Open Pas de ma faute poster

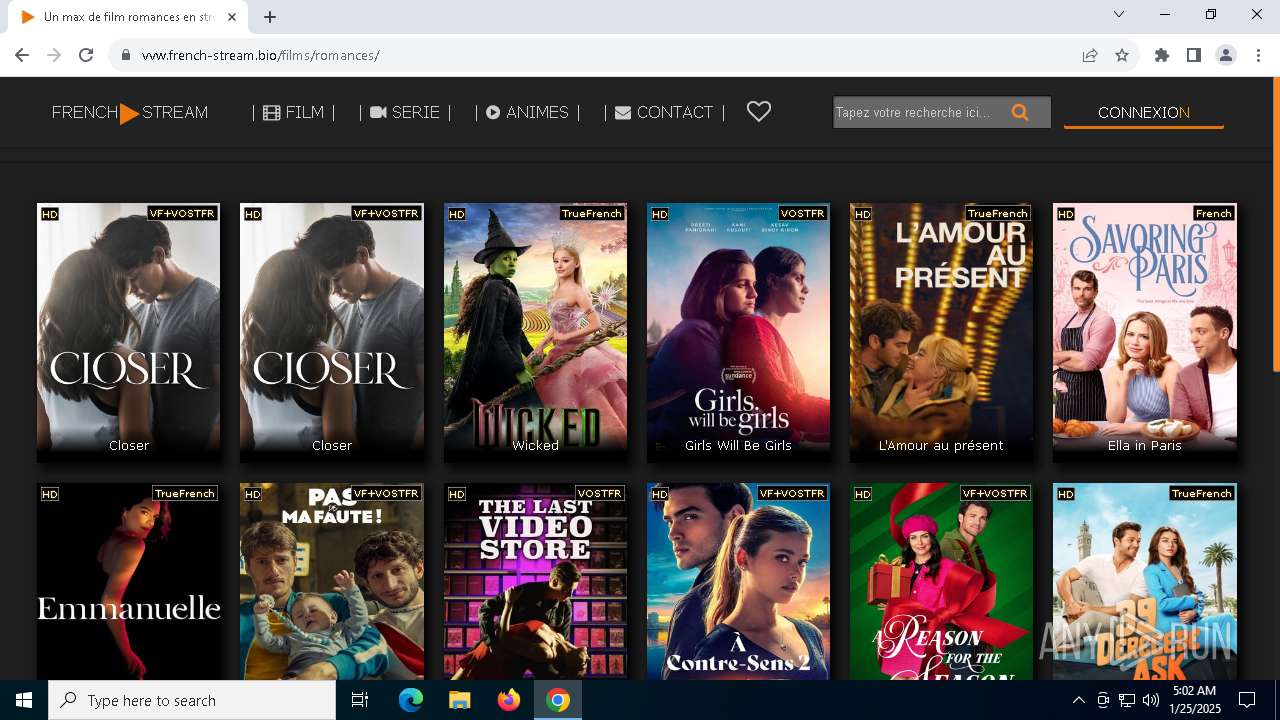coord(332,581)
